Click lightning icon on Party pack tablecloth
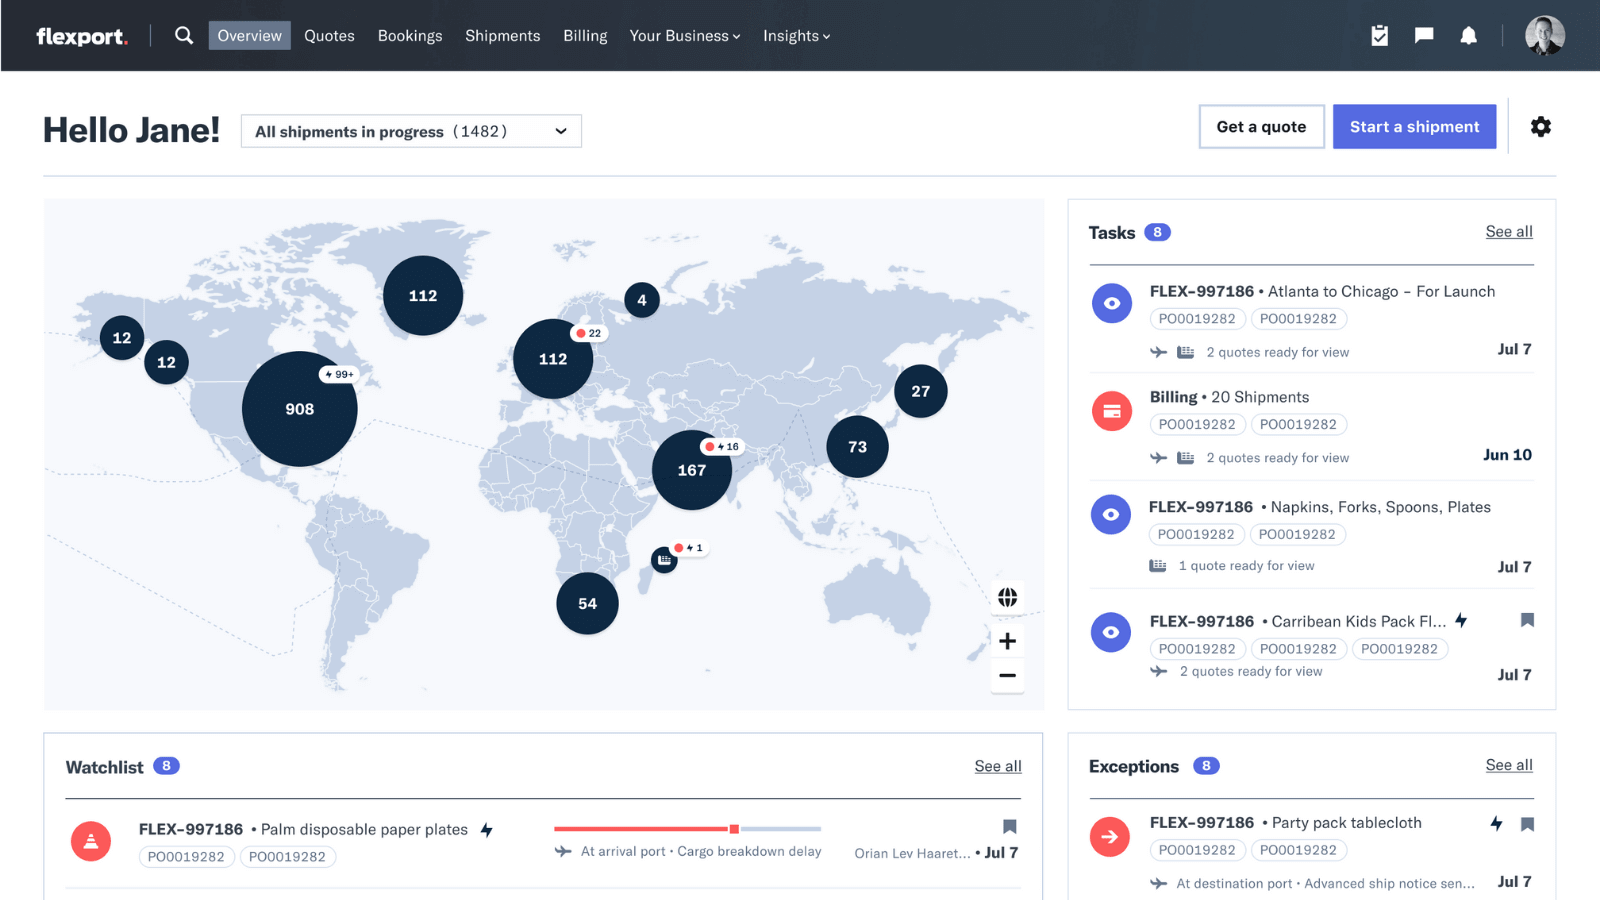This screenshot has height=900, width=1600. (1496, 823)
